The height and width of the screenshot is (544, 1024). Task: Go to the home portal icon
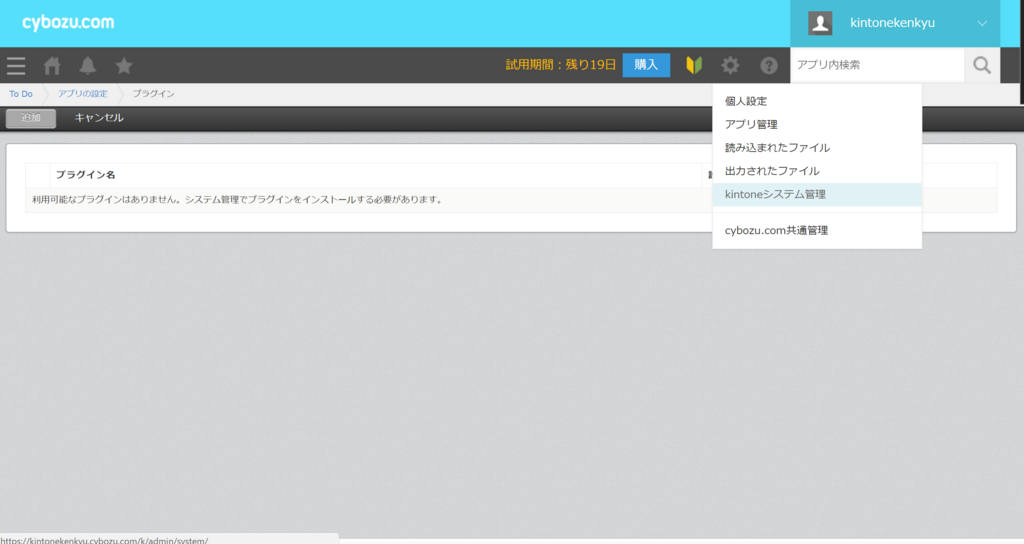[52, 65]
